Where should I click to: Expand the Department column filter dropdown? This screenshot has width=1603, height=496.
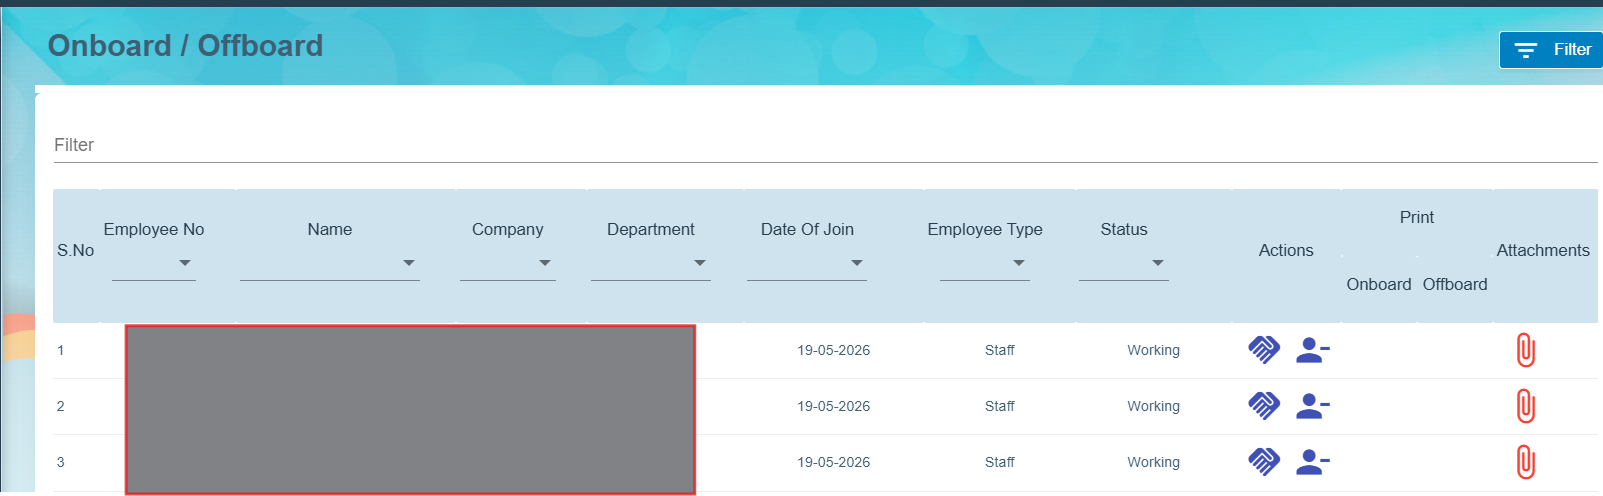[651, 263]
